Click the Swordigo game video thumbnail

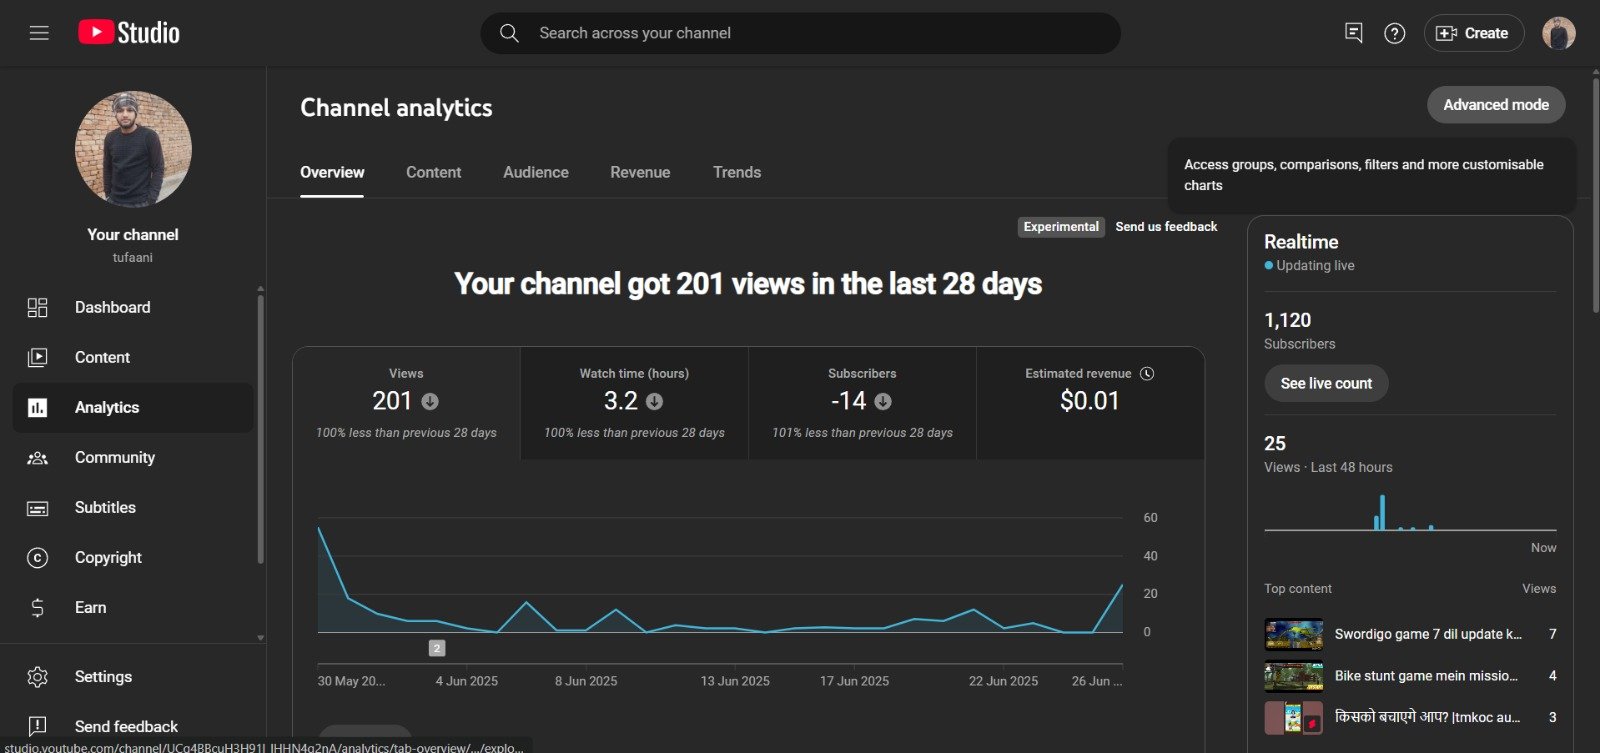1294,634
